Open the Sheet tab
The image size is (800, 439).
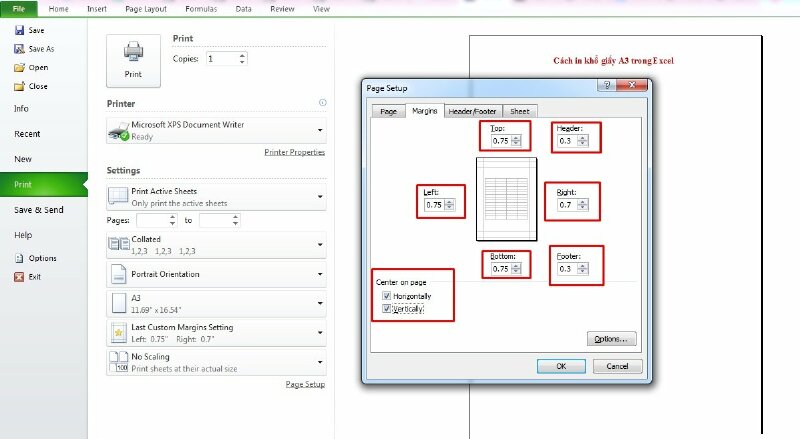point(519,111)
